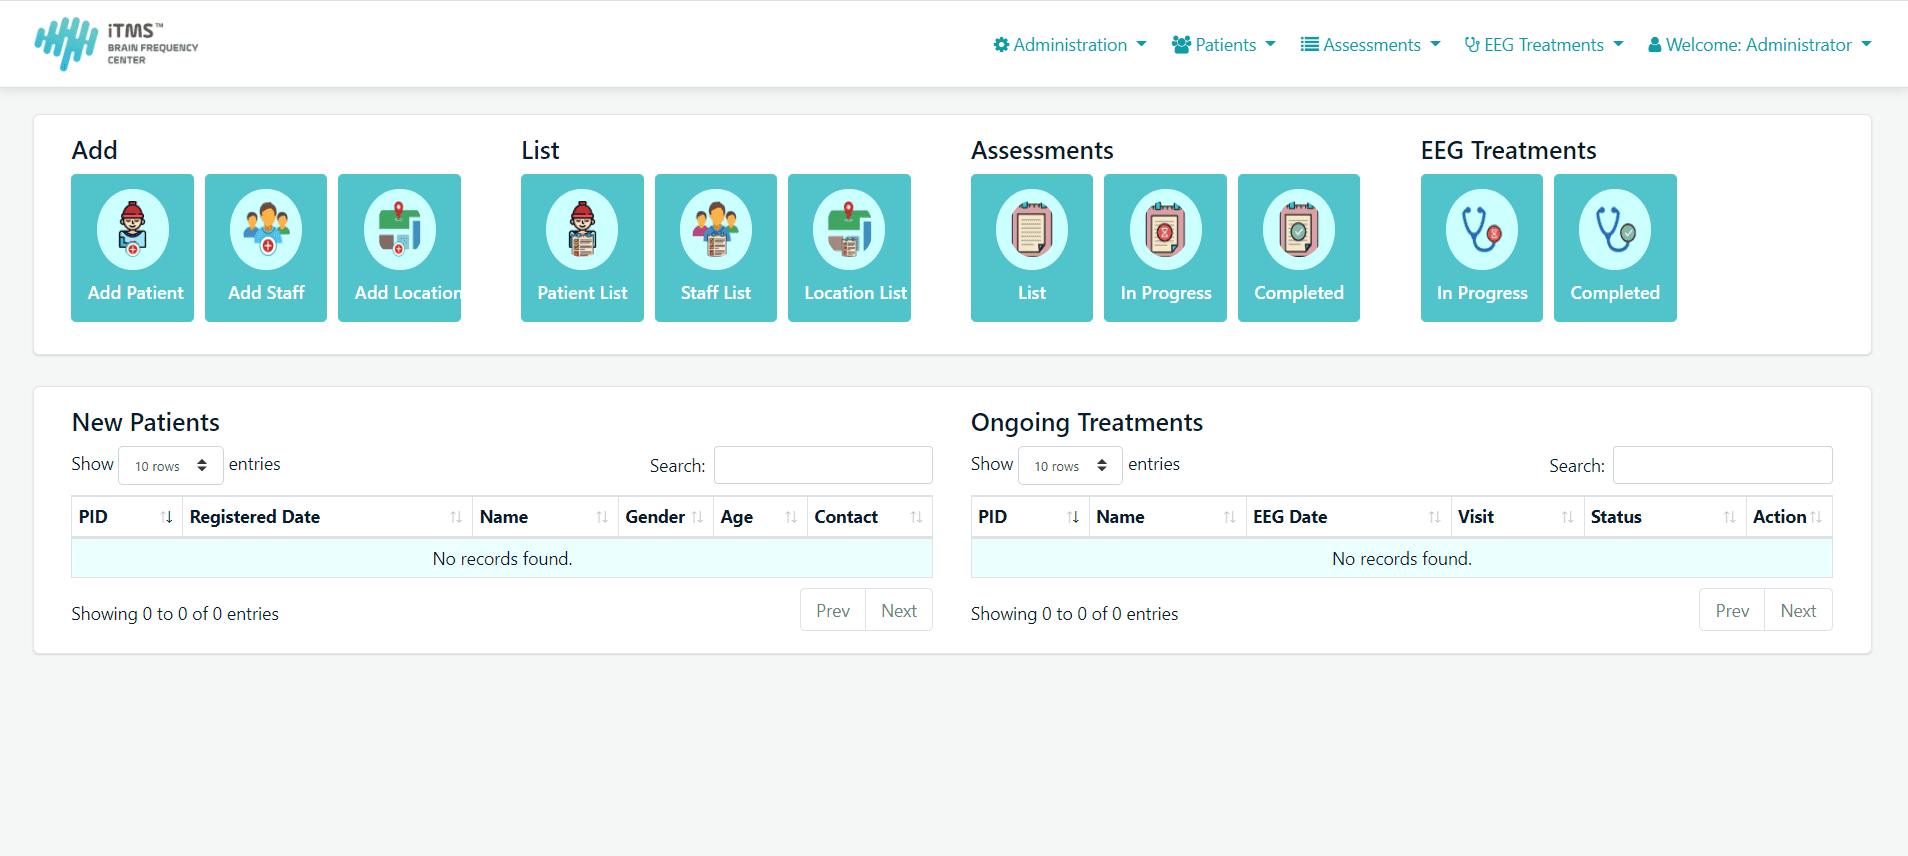Sort New Patients by Contact column
The height and width of the screenshot is (856, 1908).
pyautogui.click(x=870, y=517)
